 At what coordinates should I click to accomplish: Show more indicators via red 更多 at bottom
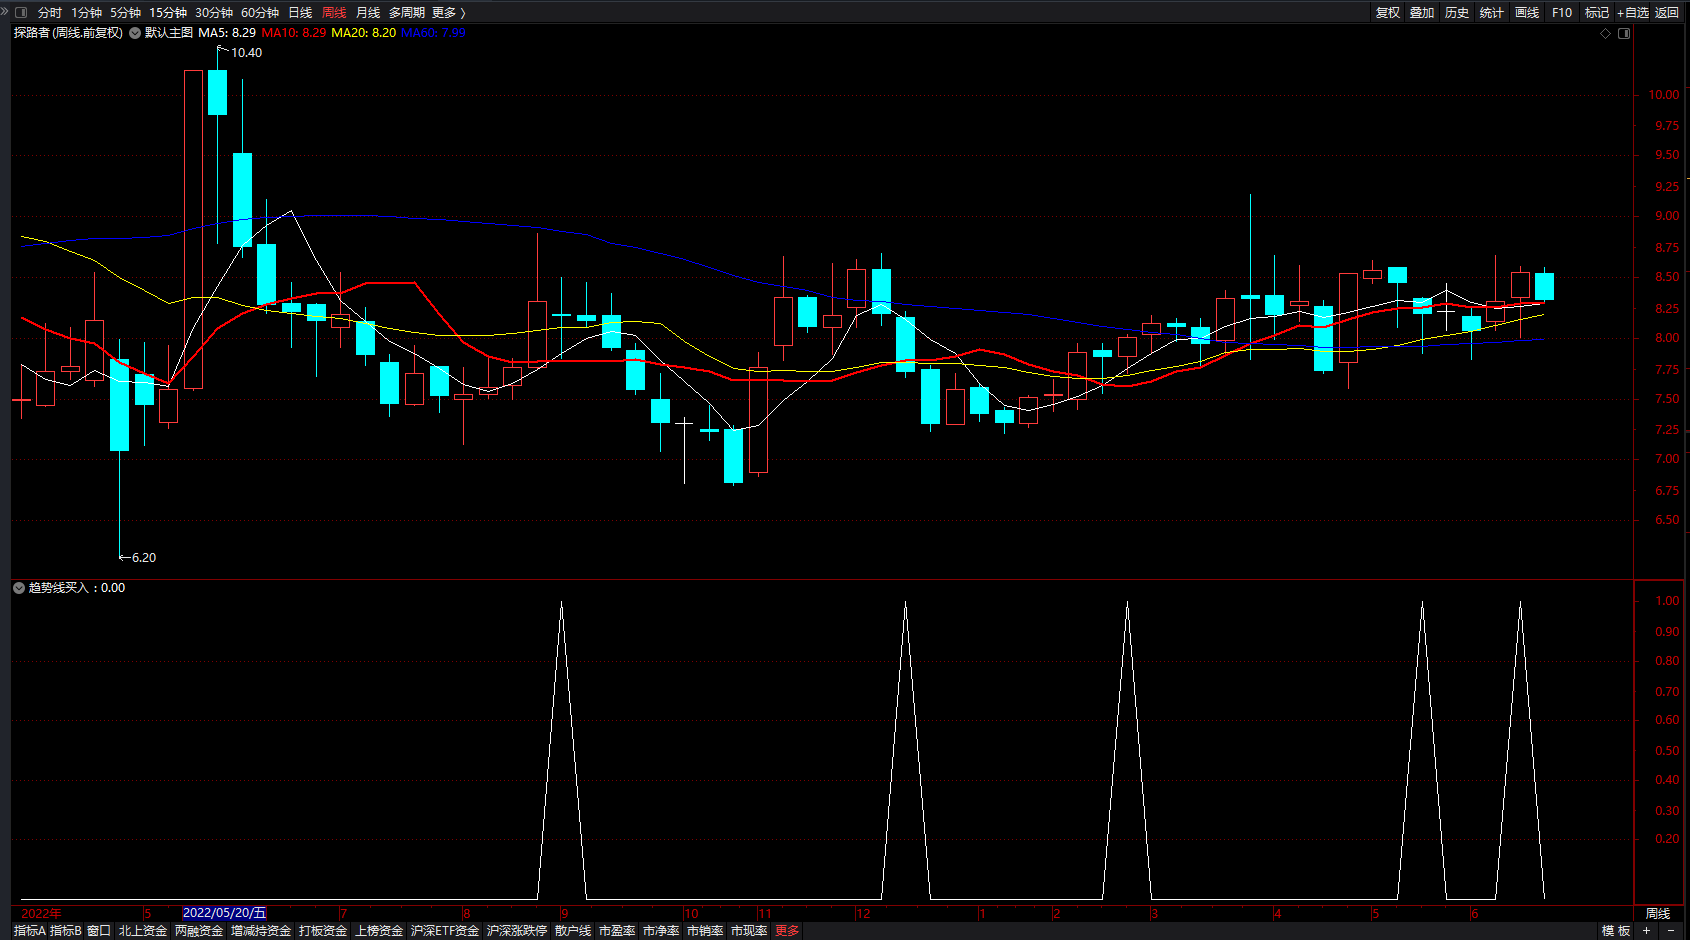click(x=787, y=931)
